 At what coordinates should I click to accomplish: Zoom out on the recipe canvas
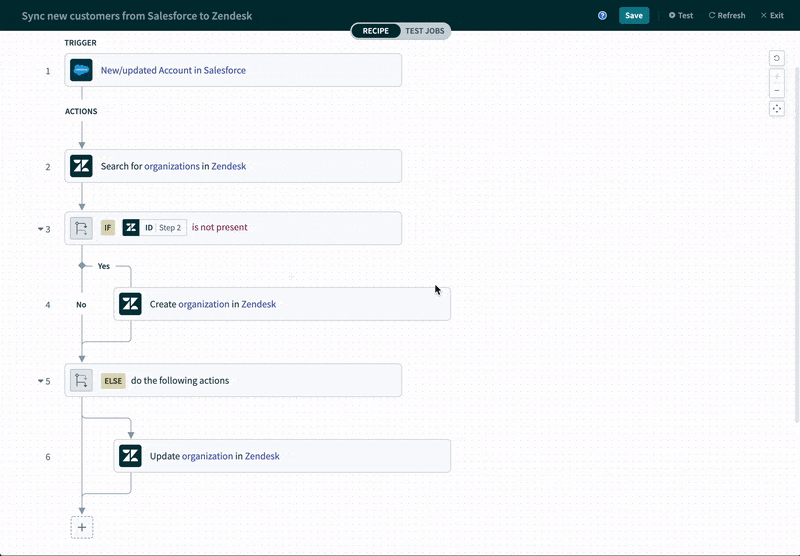(x=777, y=91)
